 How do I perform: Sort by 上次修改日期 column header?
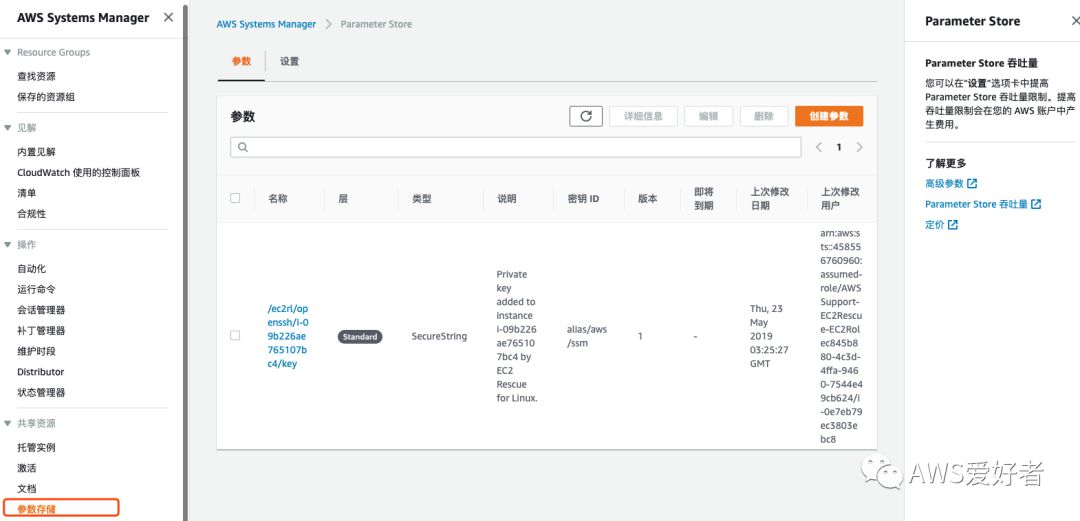[x=769, y=198]
